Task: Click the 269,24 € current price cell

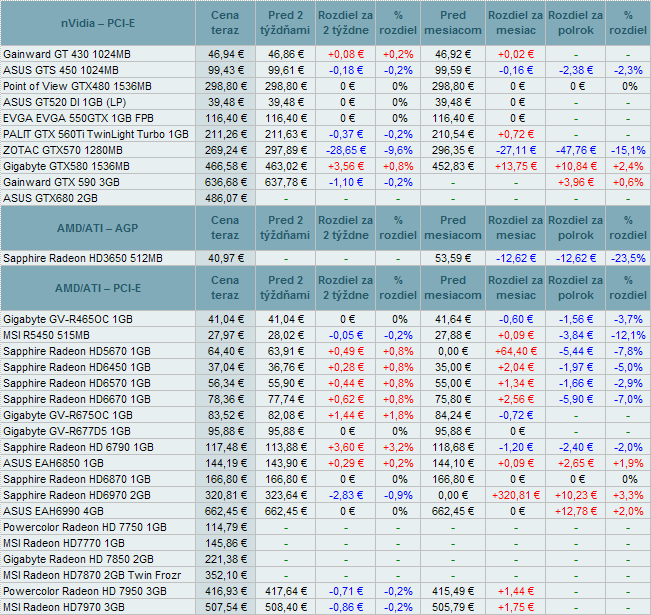Action: tap(226, 150)
